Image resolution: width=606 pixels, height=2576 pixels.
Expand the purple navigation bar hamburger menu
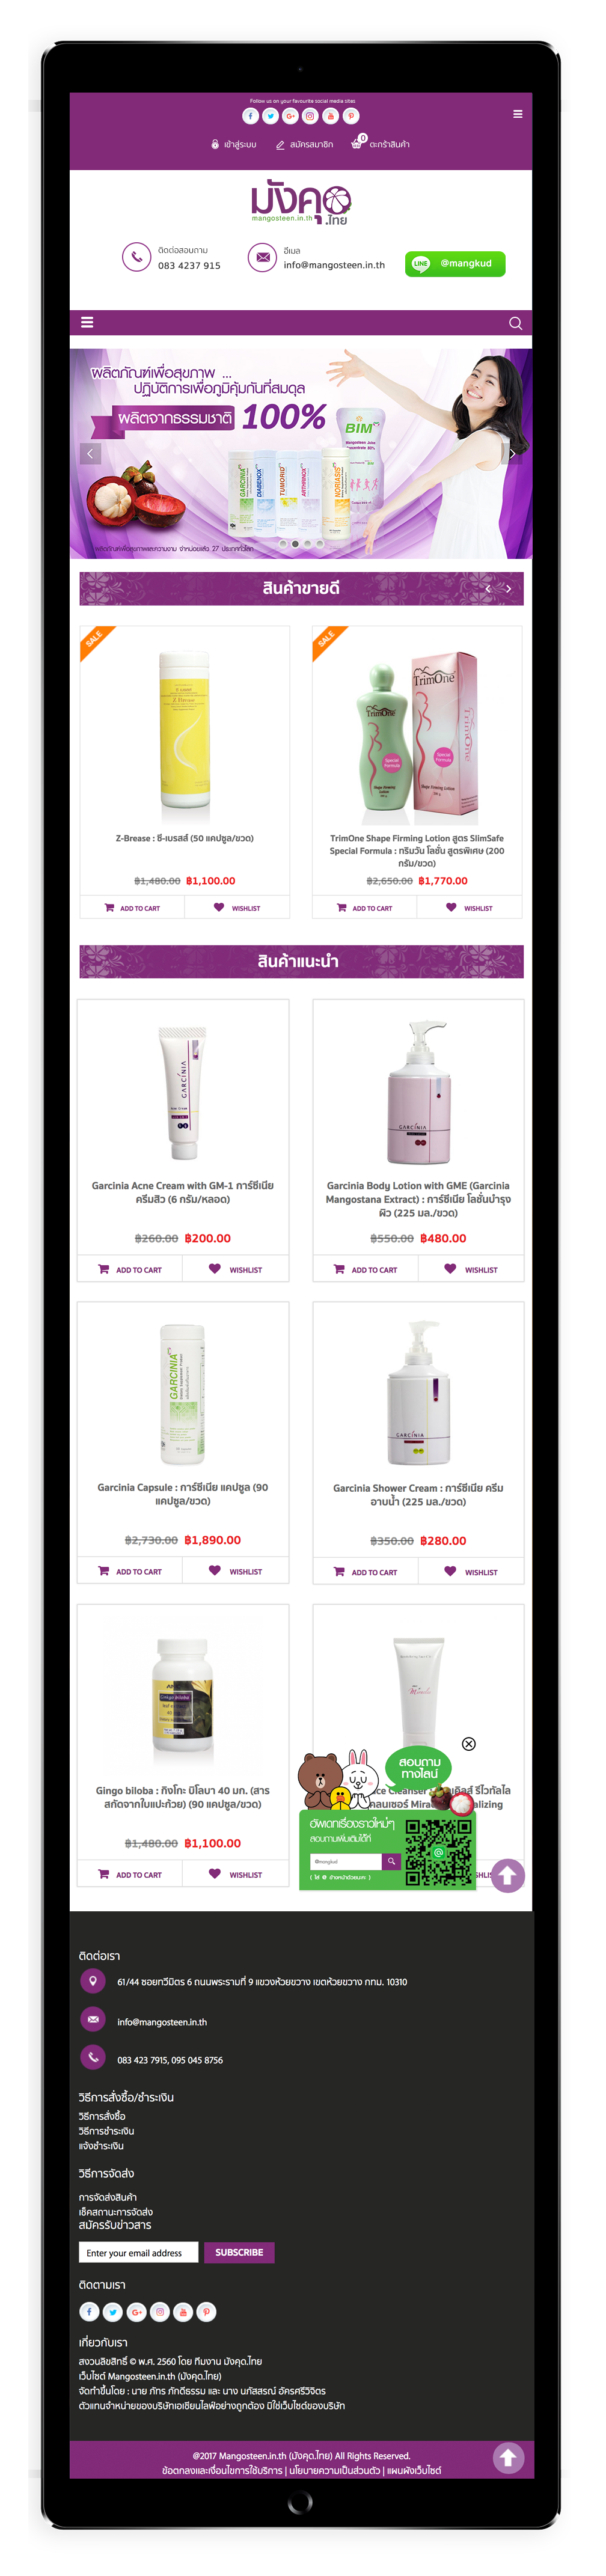(87, 322)
